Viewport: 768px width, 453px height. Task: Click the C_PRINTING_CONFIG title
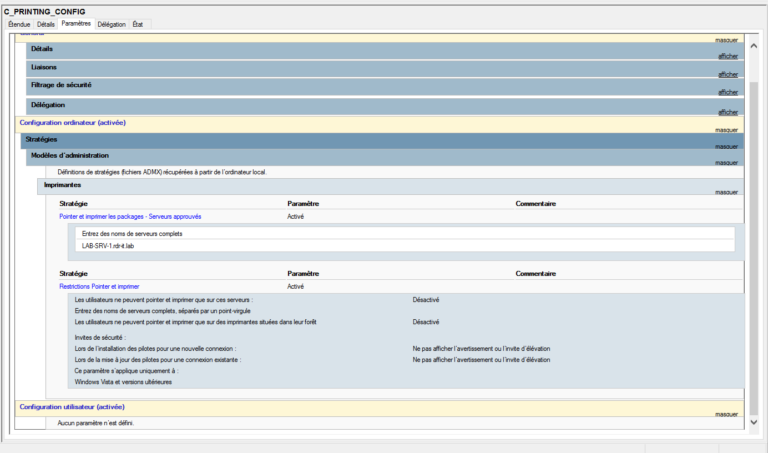point(45,11)
